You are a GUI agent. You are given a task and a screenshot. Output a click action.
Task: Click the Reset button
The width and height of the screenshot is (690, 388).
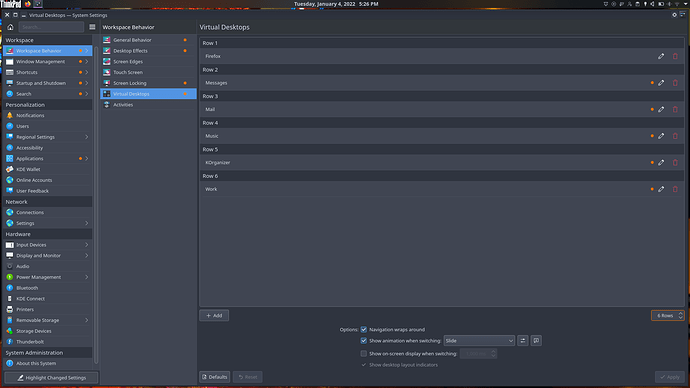[x=248, y=377]
